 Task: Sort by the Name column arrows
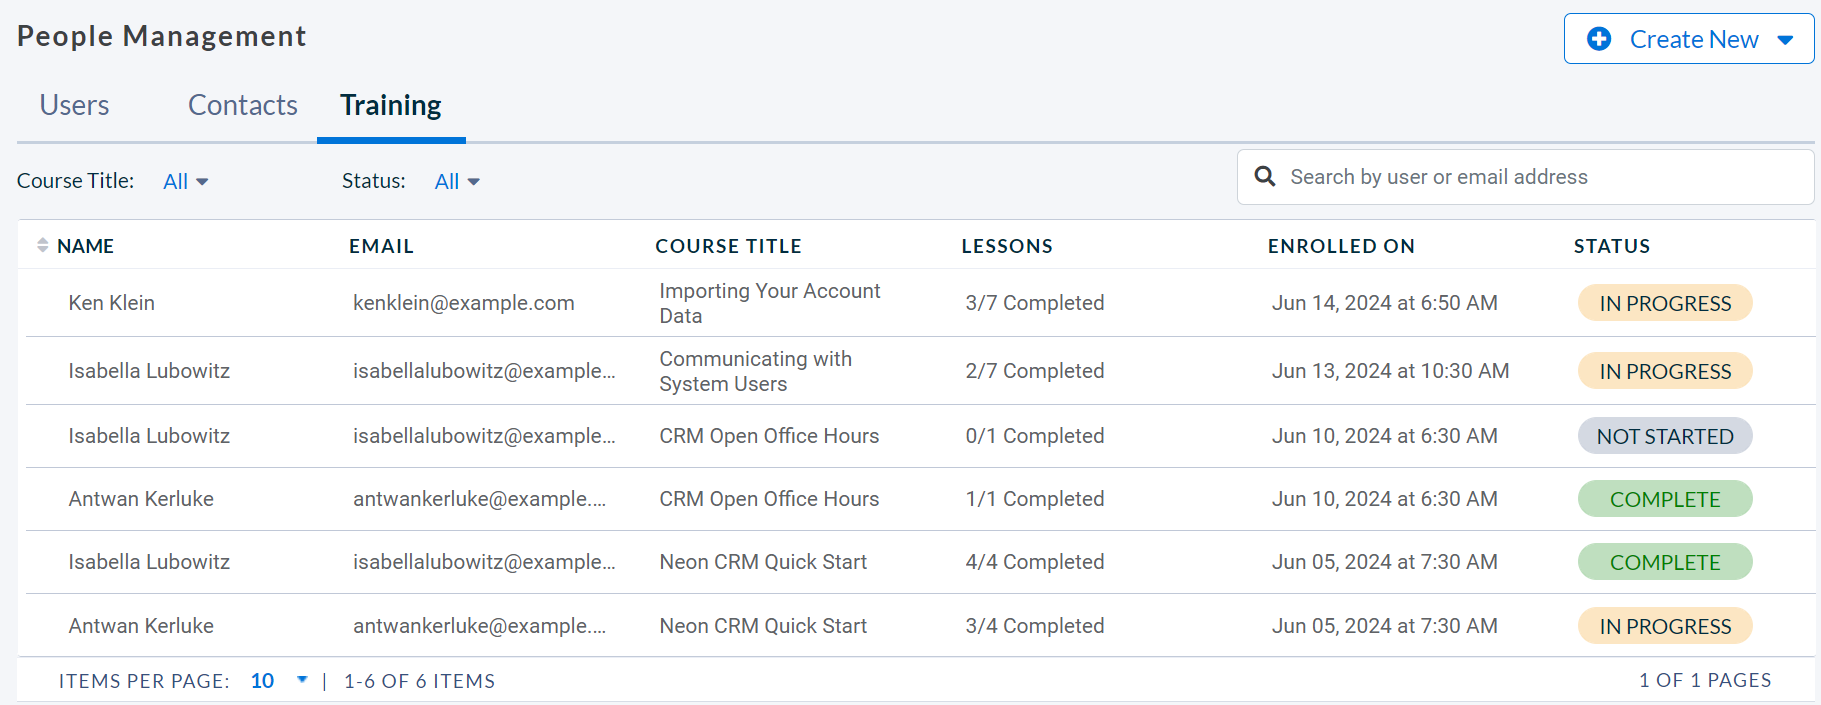tap(43, 245)
